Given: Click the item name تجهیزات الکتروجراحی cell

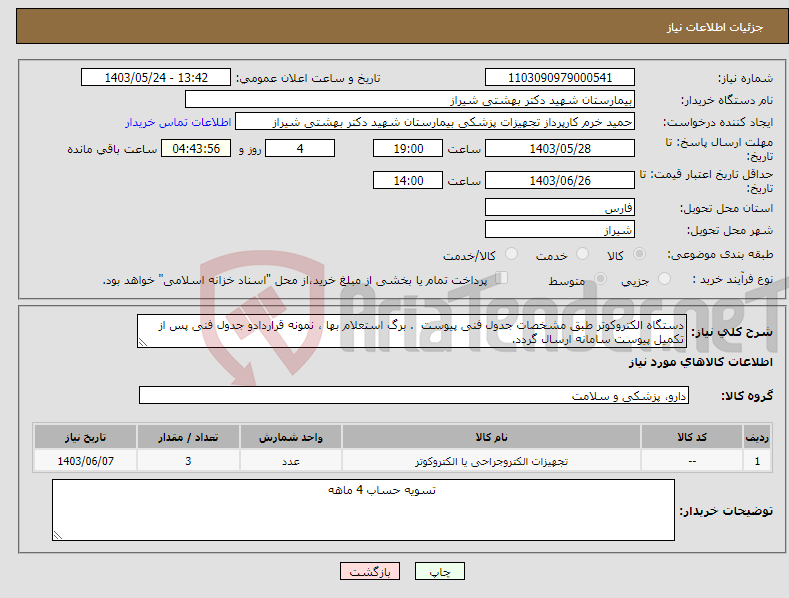Looking at the screenshot, I should coord(491,461).
